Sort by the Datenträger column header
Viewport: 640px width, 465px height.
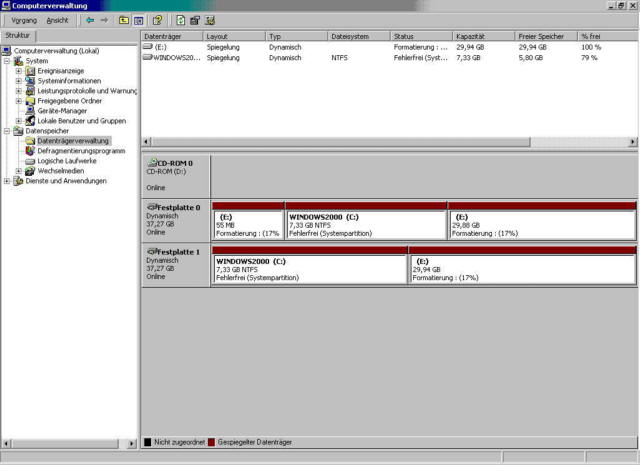(172, 36)
